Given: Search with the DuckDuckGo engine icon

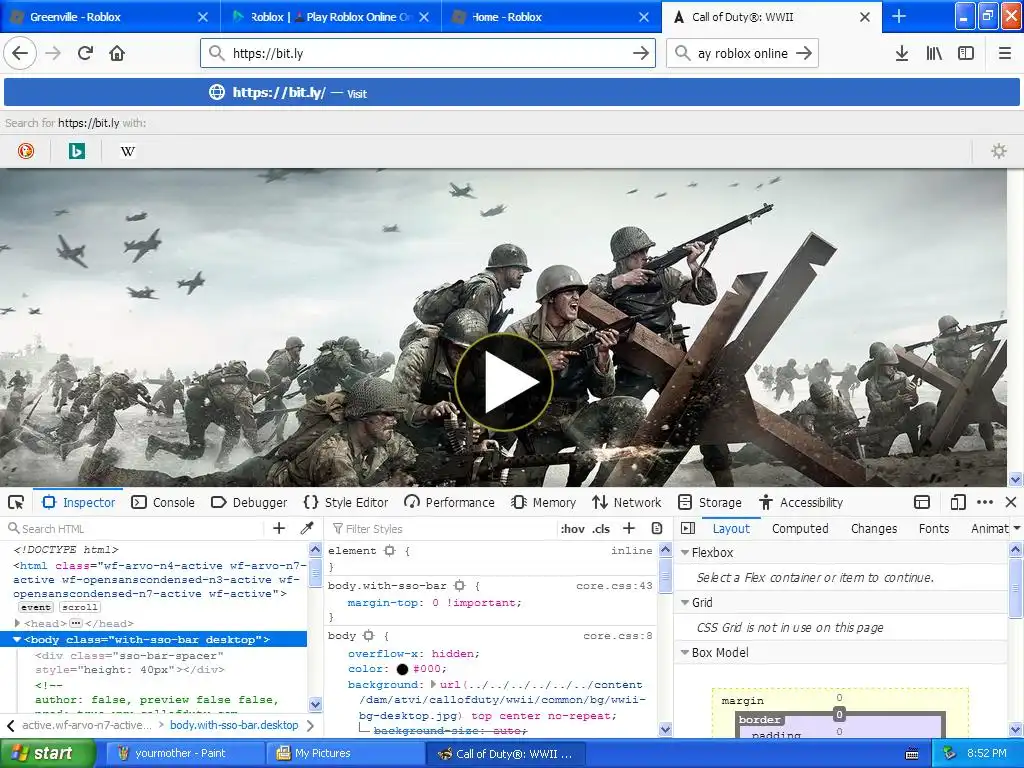Looking at the screenshot, I should pos(26,152).
